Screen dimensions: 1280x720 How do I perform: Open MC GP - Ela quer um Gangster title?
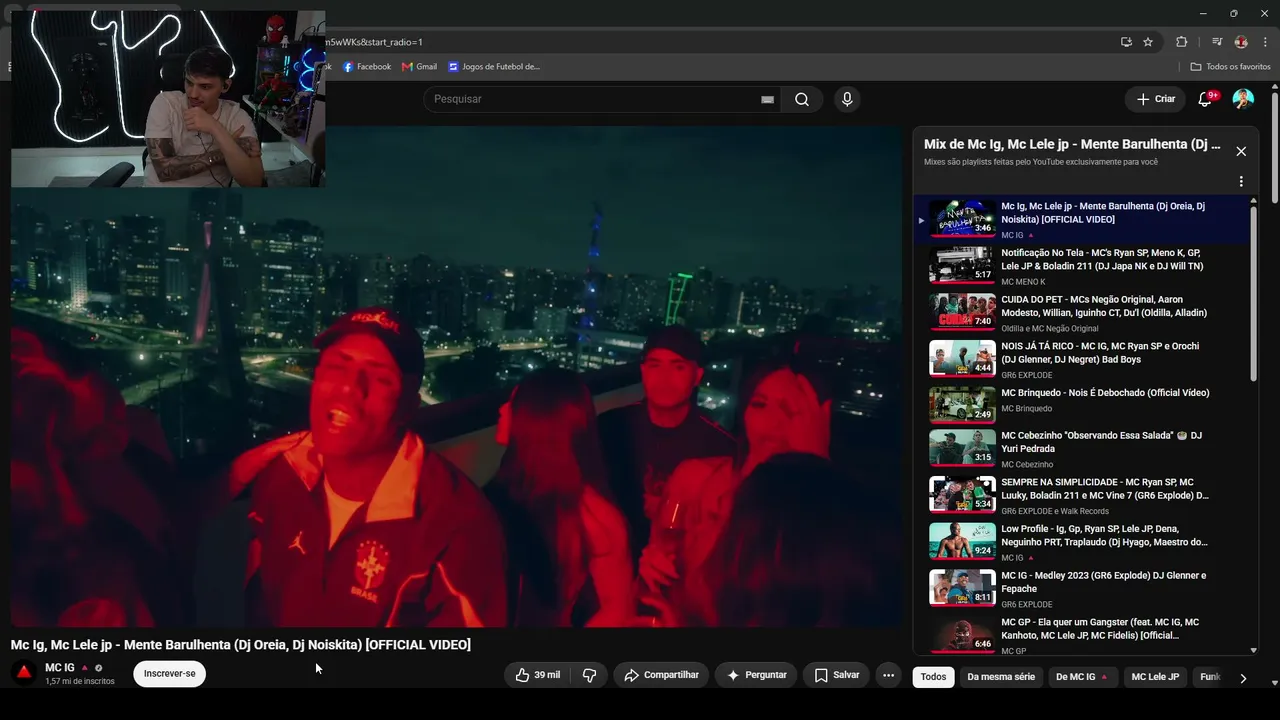[x=1100, y=629]
